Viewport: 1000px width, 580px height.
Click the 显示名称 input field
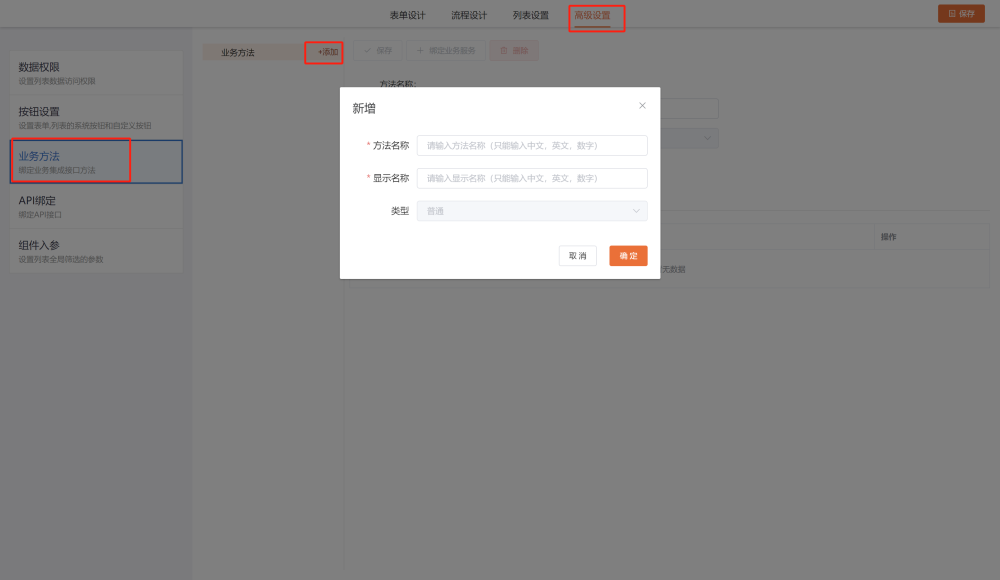click(532, 179)
